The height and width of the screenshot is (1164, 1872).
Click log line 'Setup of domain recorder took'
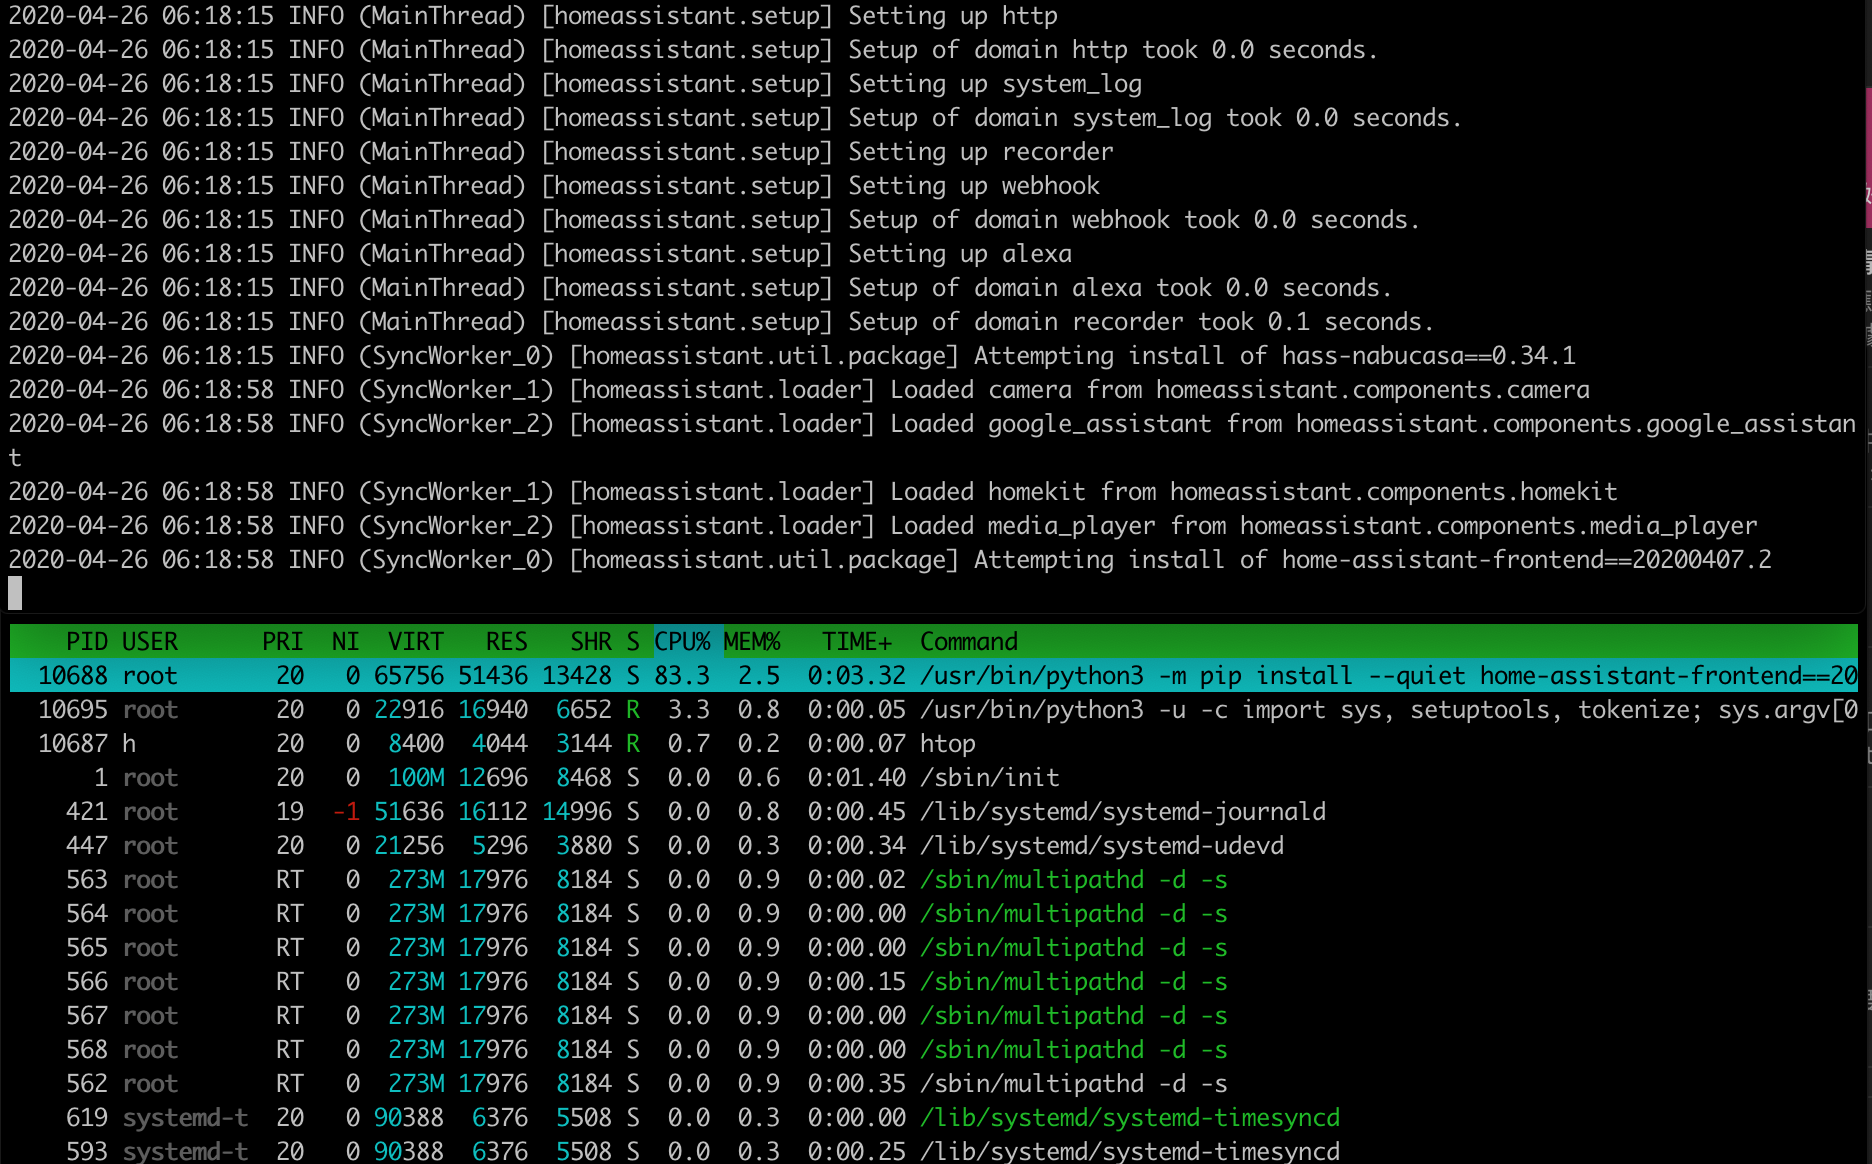(x=721, y=322)
